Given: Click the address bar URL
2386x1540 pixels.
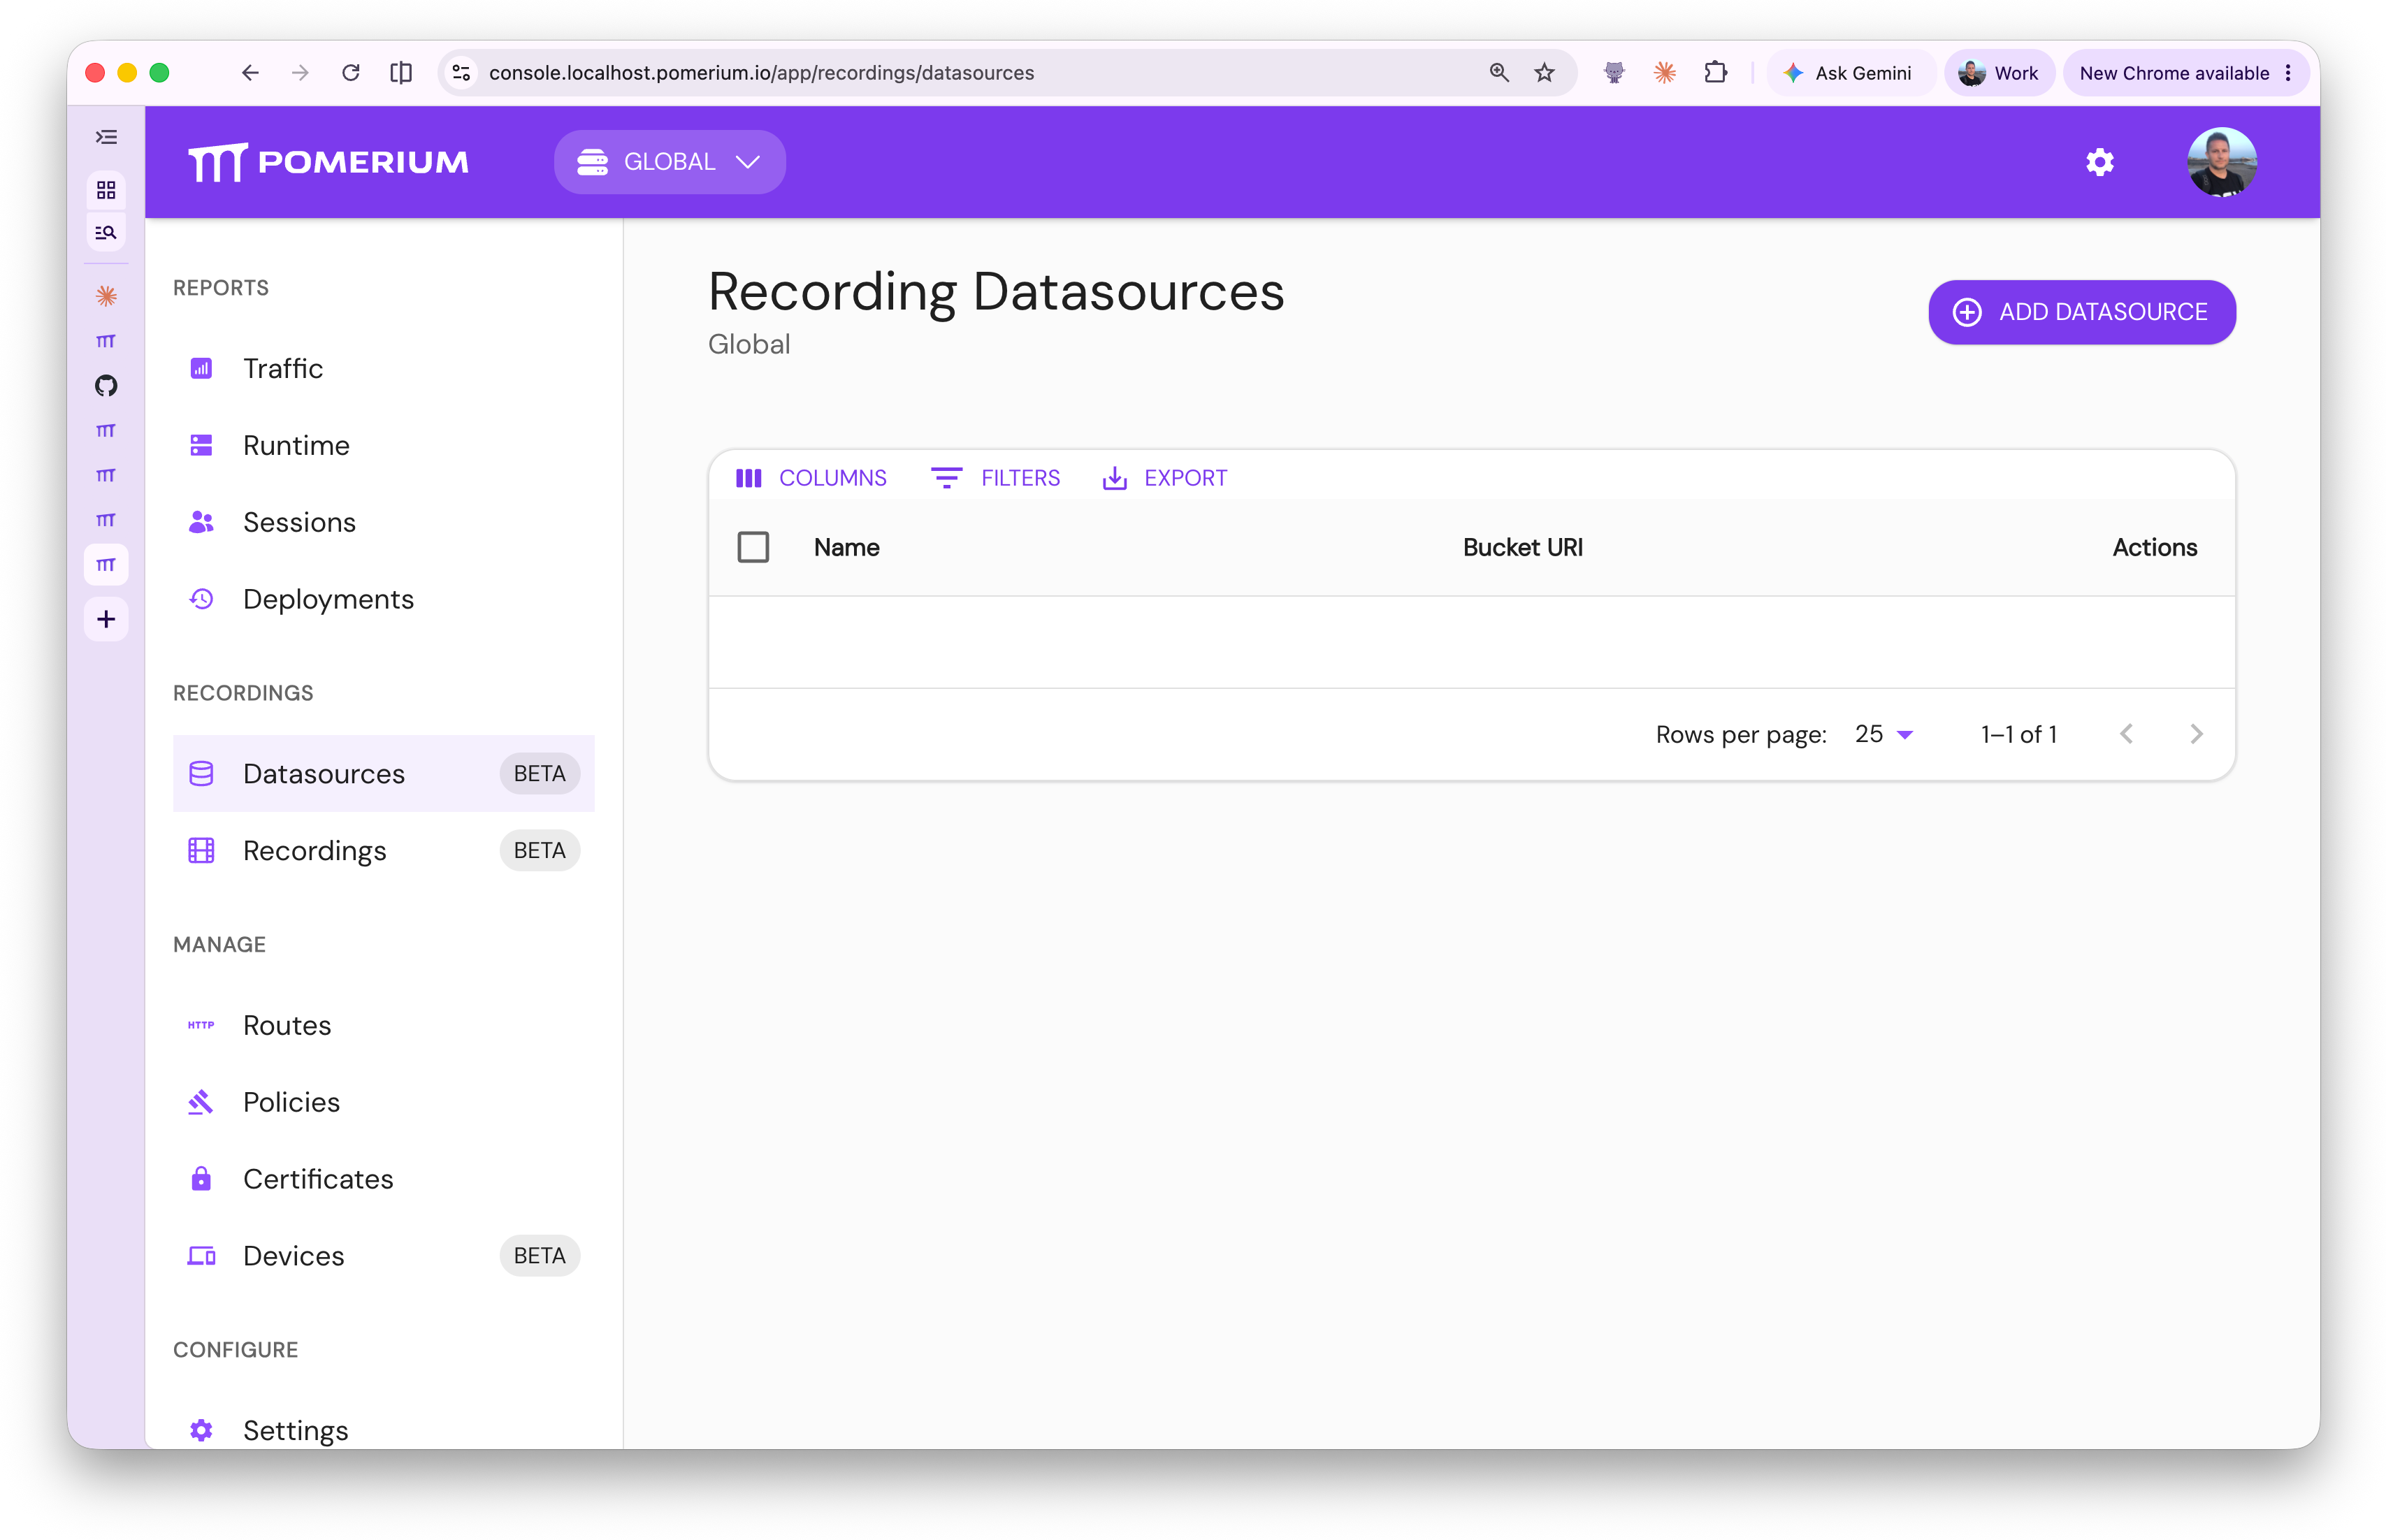Looking at the screenshot, I should pos(761,73).
